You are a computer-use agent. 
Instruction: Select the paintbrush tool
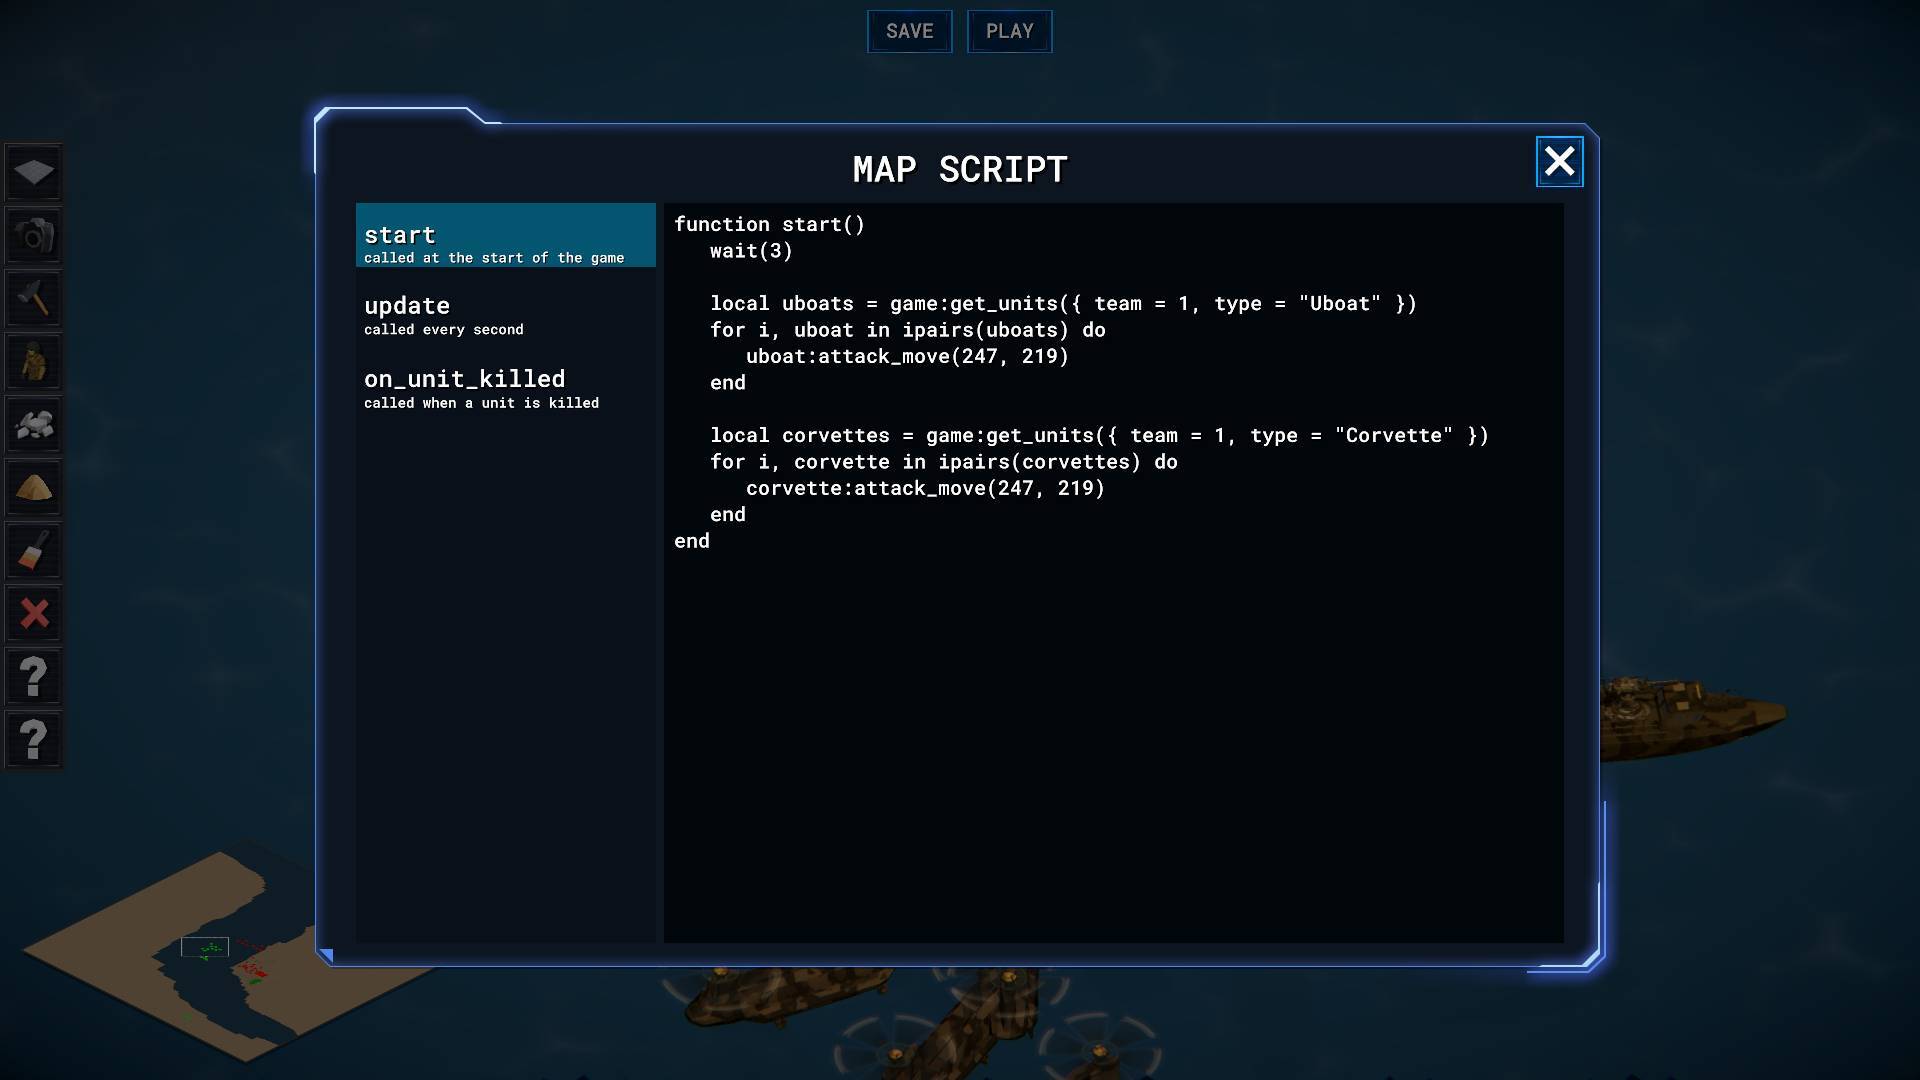[34, 551]
